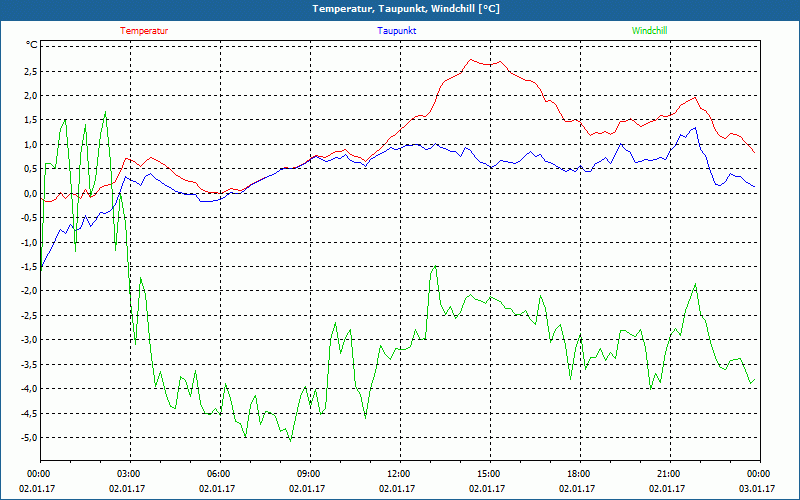Click the green windchill spike just after 13:00
Image resolution: width=800 pixels, height=500 pixels.
tap(435, 266)
